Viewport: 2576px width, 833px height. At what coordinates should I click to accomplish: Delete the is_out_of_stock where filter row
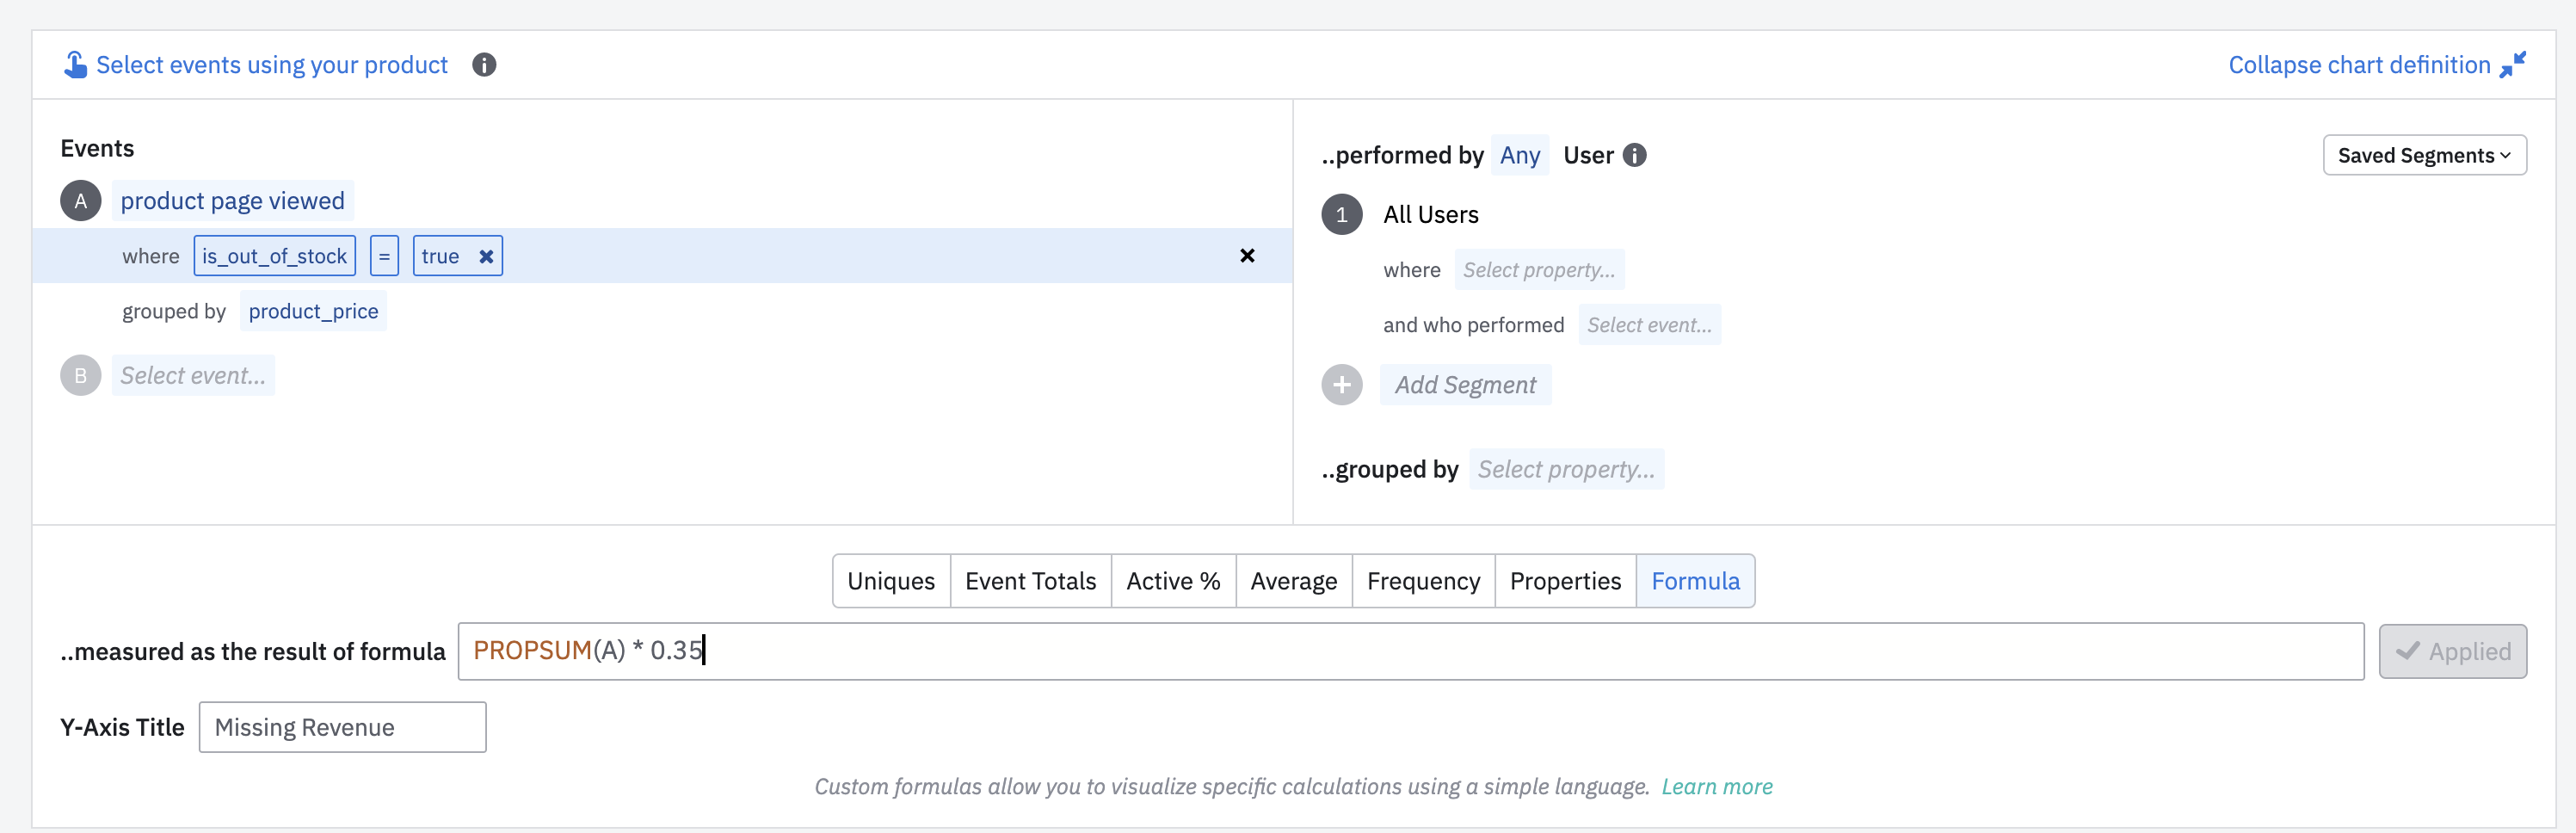point(1247,256)
